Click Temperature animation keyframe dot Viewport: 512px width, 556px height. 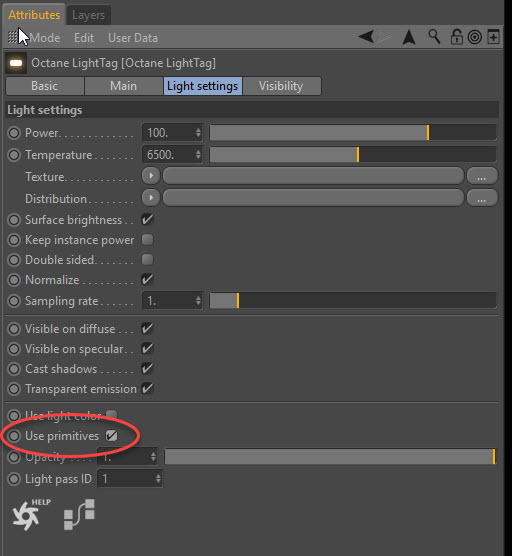click(14, 155)
